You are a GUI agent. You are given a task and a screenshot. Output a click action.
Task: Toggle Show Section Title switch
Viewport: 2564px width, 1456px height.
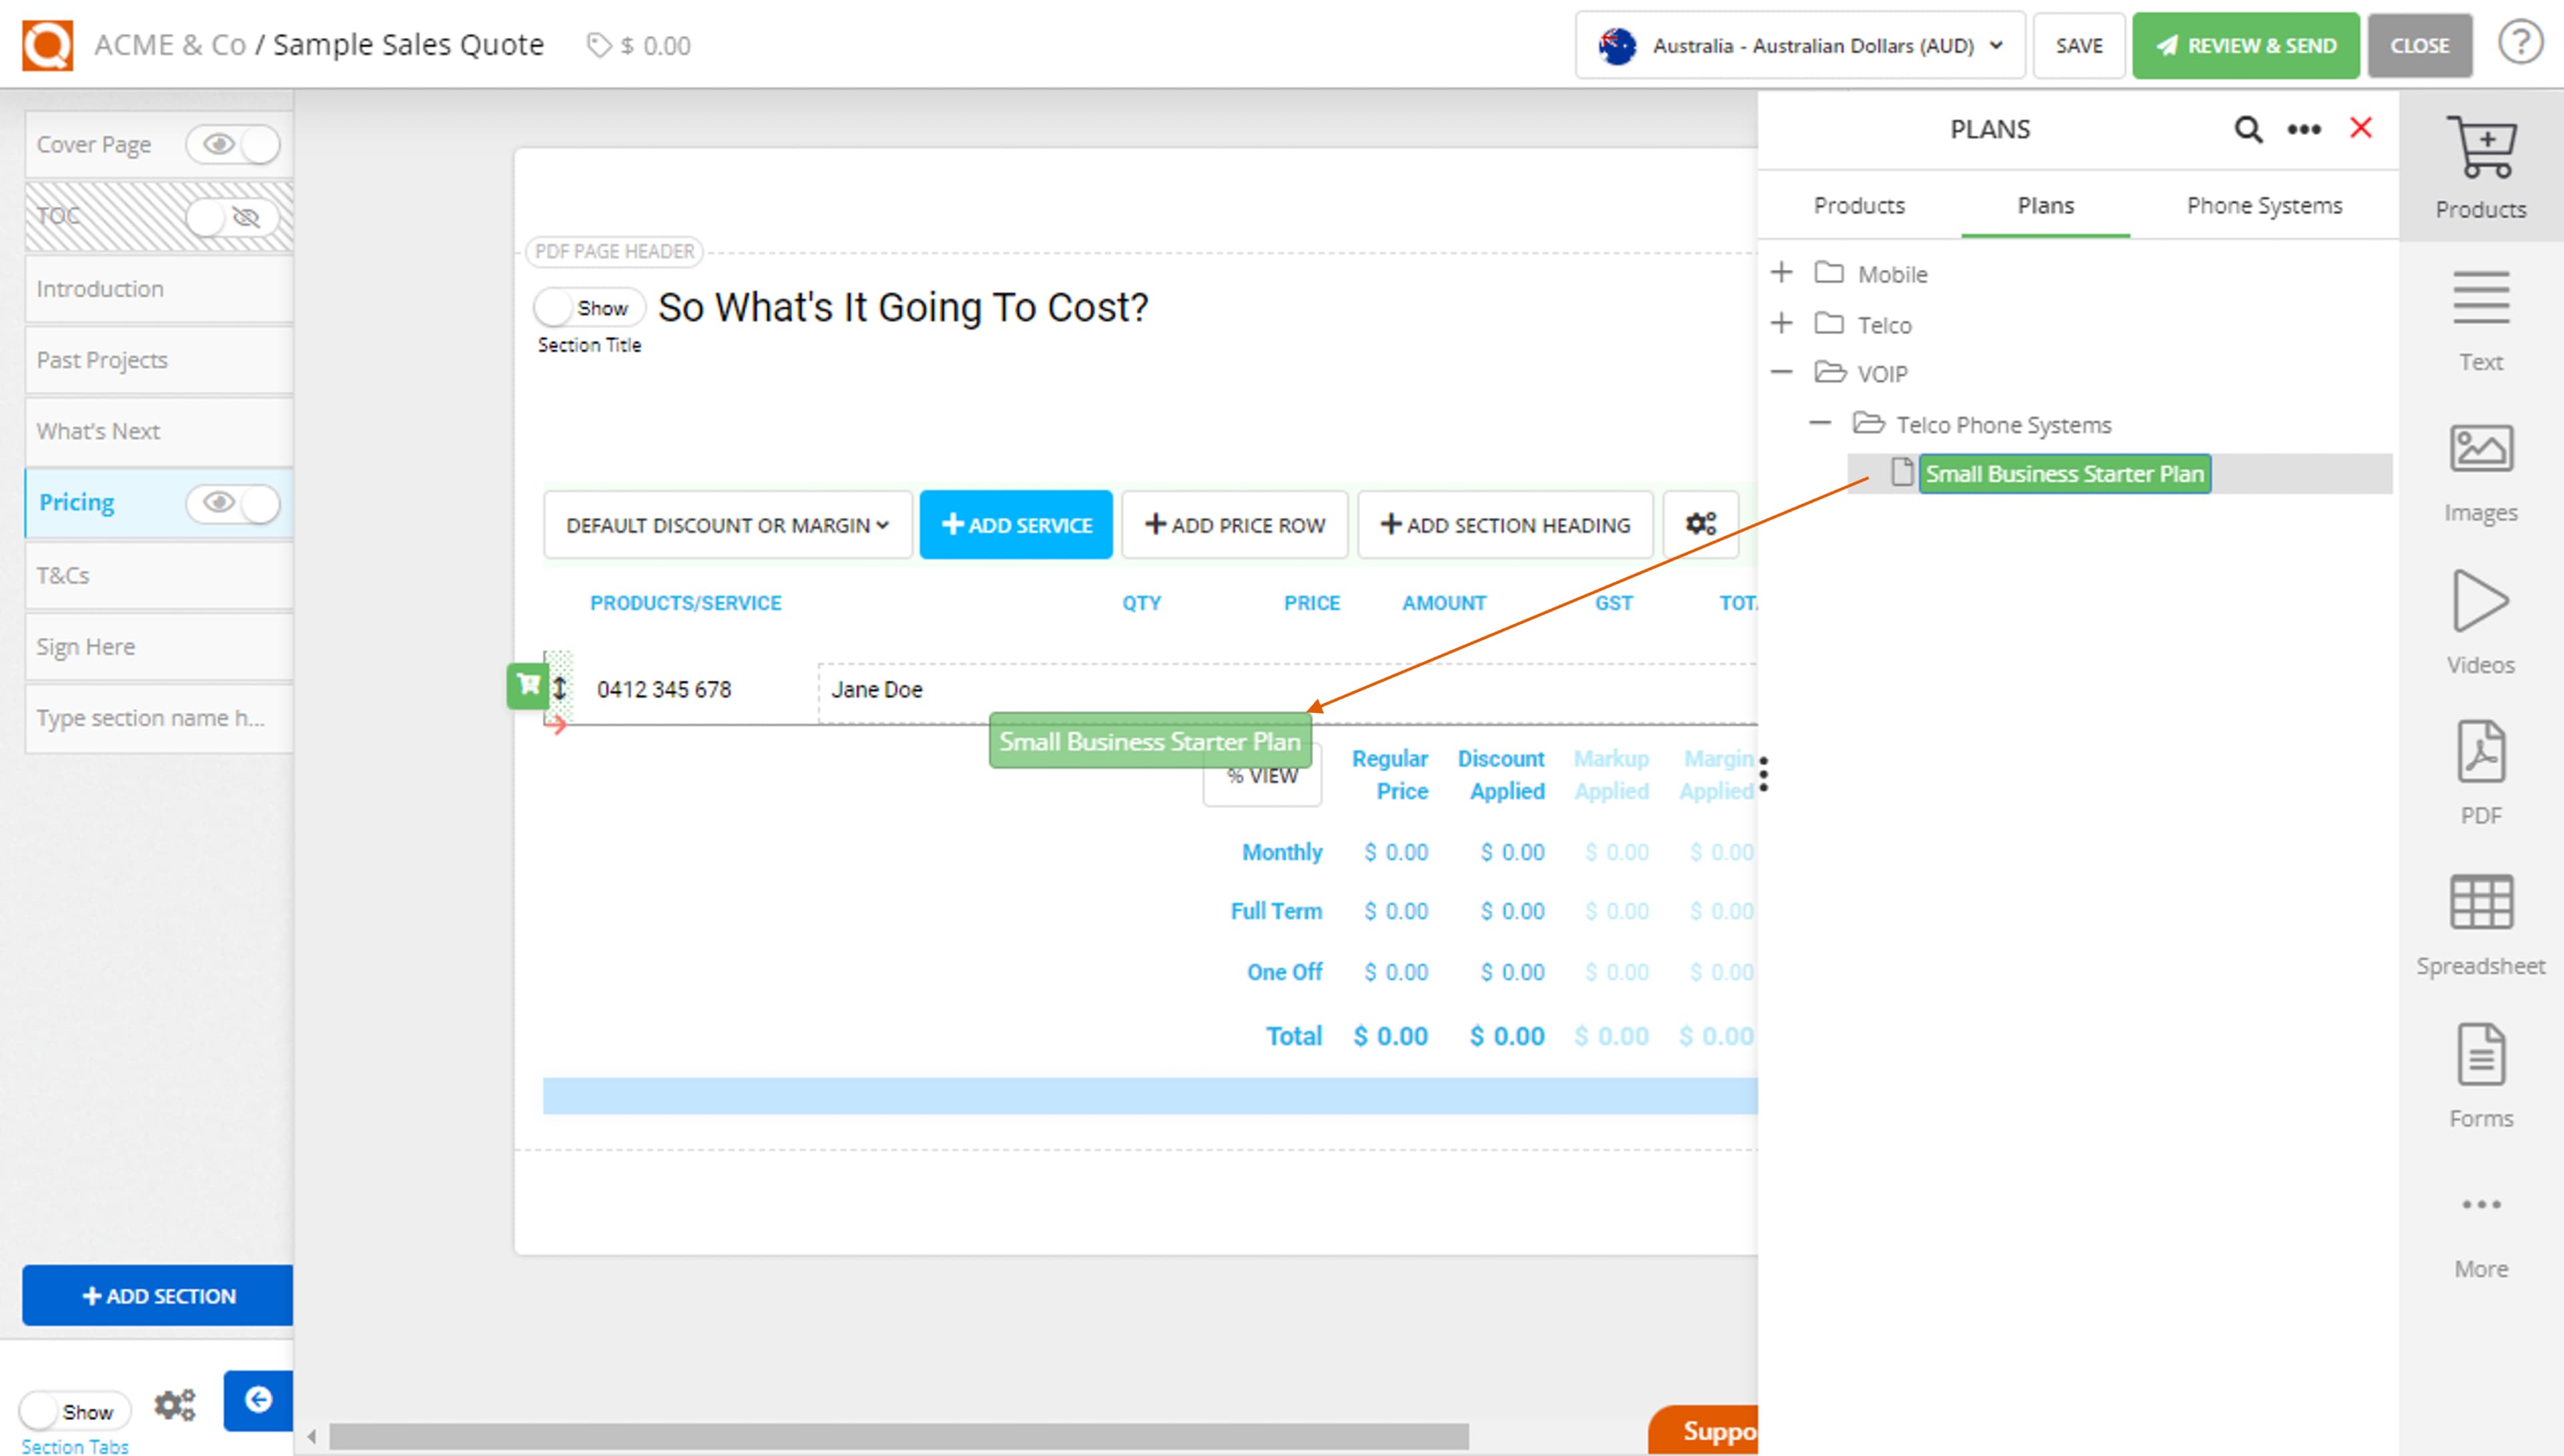(x=588, y=308)
